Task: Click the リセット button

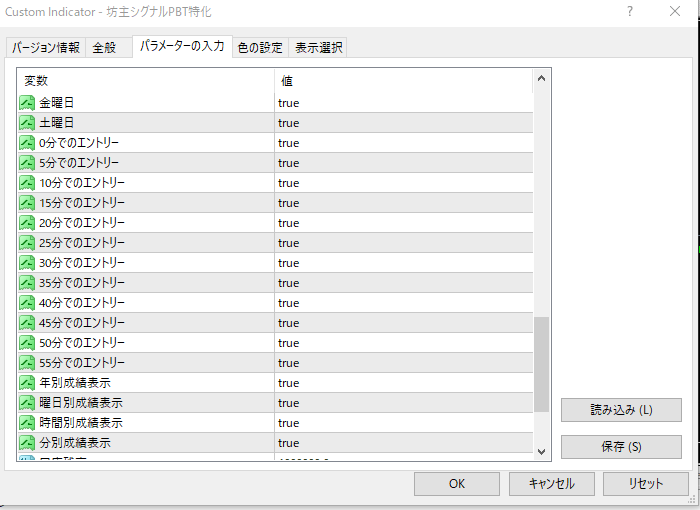Action: [x=646, y=484]
